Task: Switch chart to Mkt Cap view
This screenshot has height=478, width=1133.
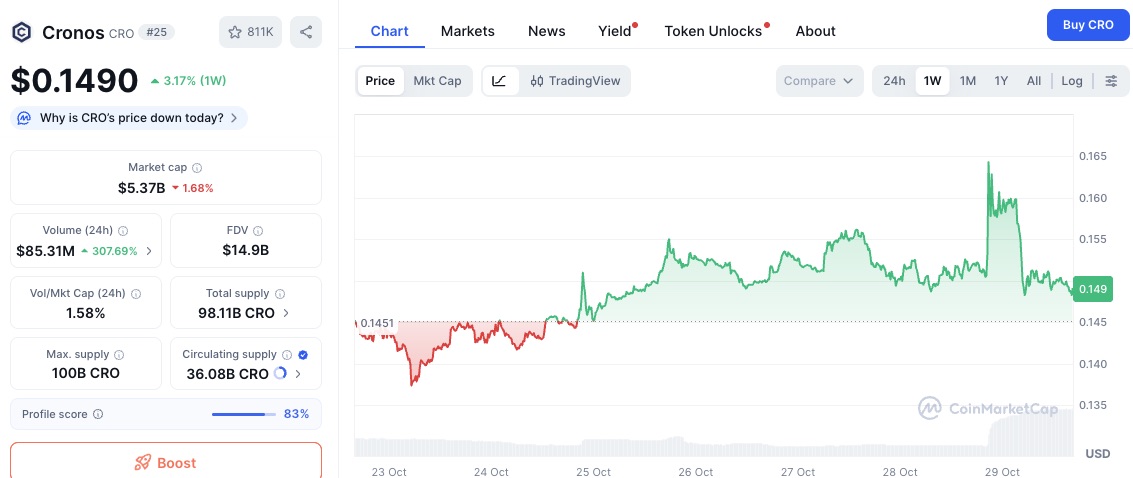Action: tap(437, 81)
